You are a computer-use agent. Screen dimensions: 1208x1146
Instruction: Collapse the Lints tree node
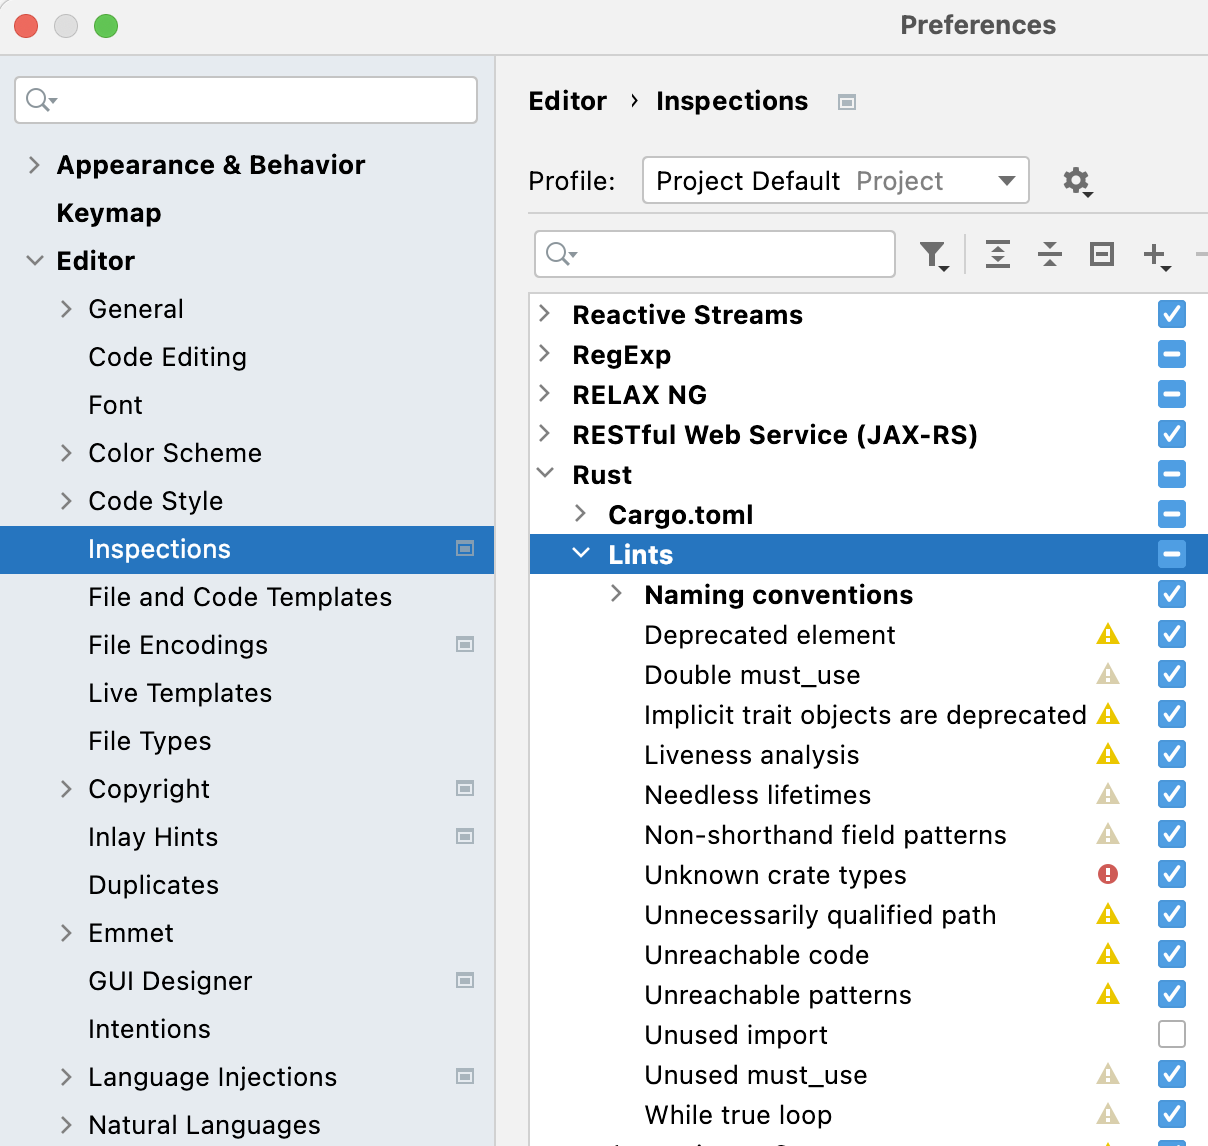pos(581,554)
